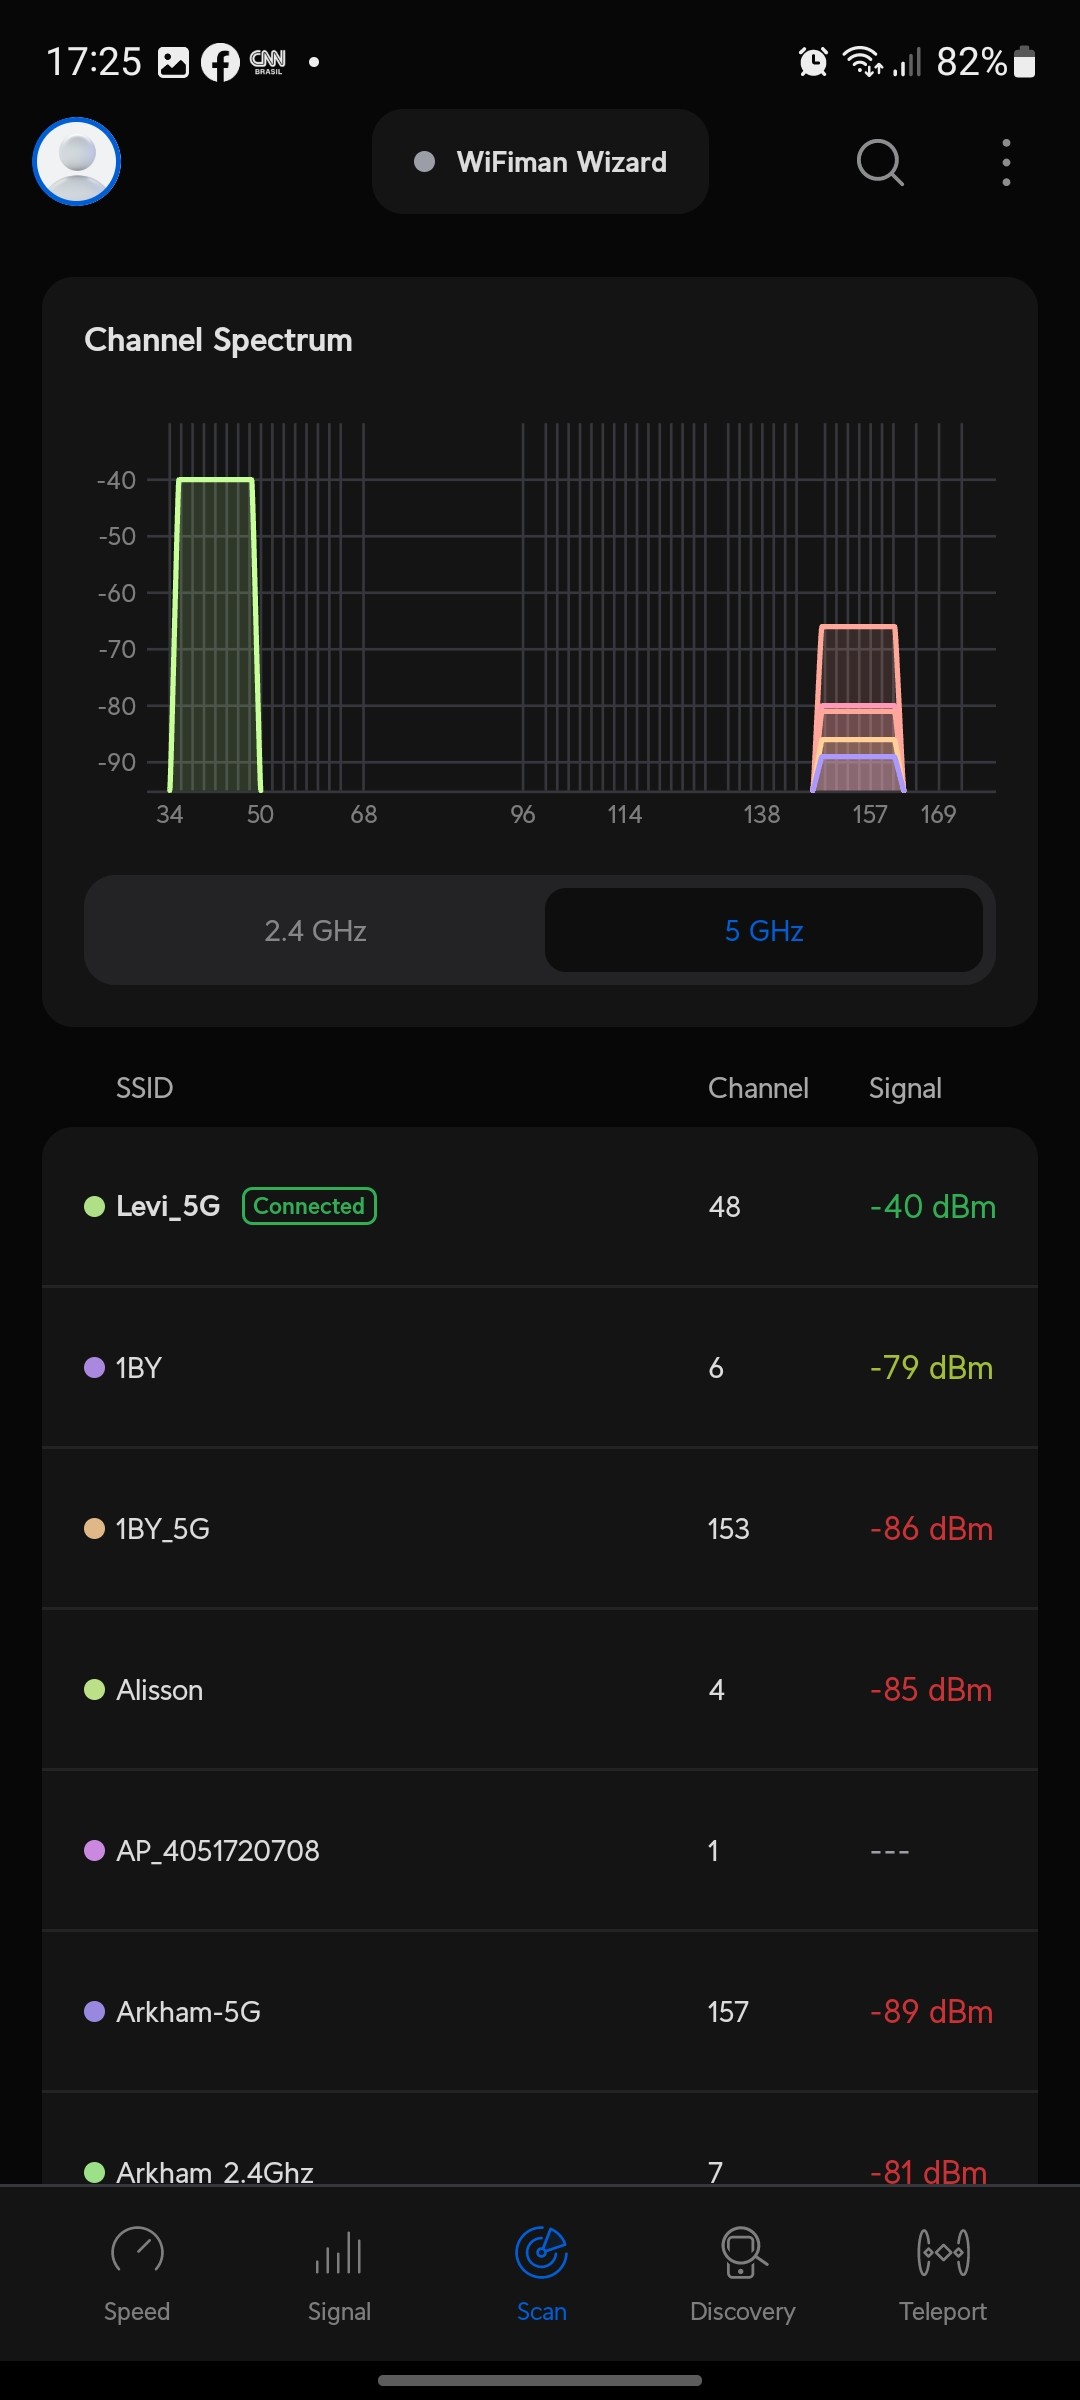Screen dimensions: 1080x2400
Task: Tap the AP_4051720708 network entry
Action: tap(540, 1851)
